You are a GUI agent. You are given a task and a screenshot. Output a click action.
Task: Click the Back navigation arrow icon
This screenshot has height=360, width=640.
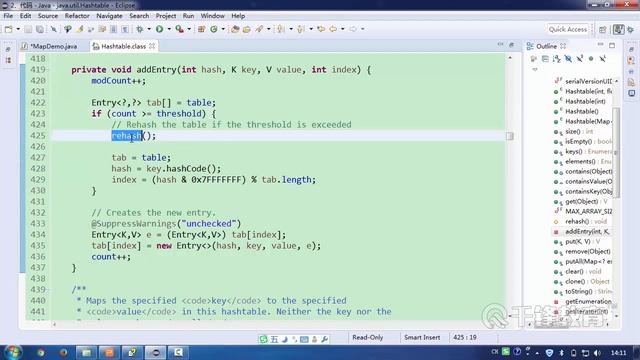(333, 29)
